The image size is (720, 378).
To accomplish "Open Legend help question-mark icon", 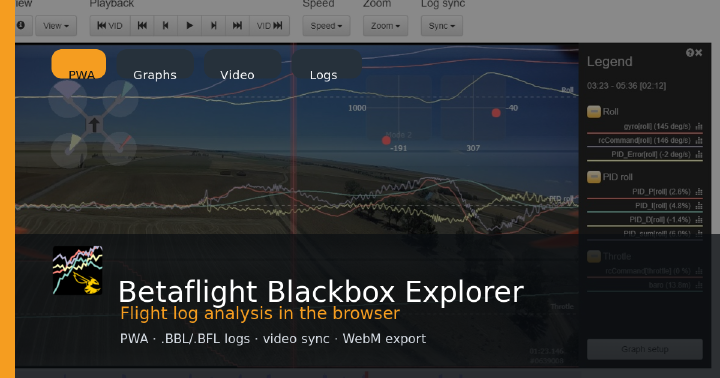I will (690, 53).
